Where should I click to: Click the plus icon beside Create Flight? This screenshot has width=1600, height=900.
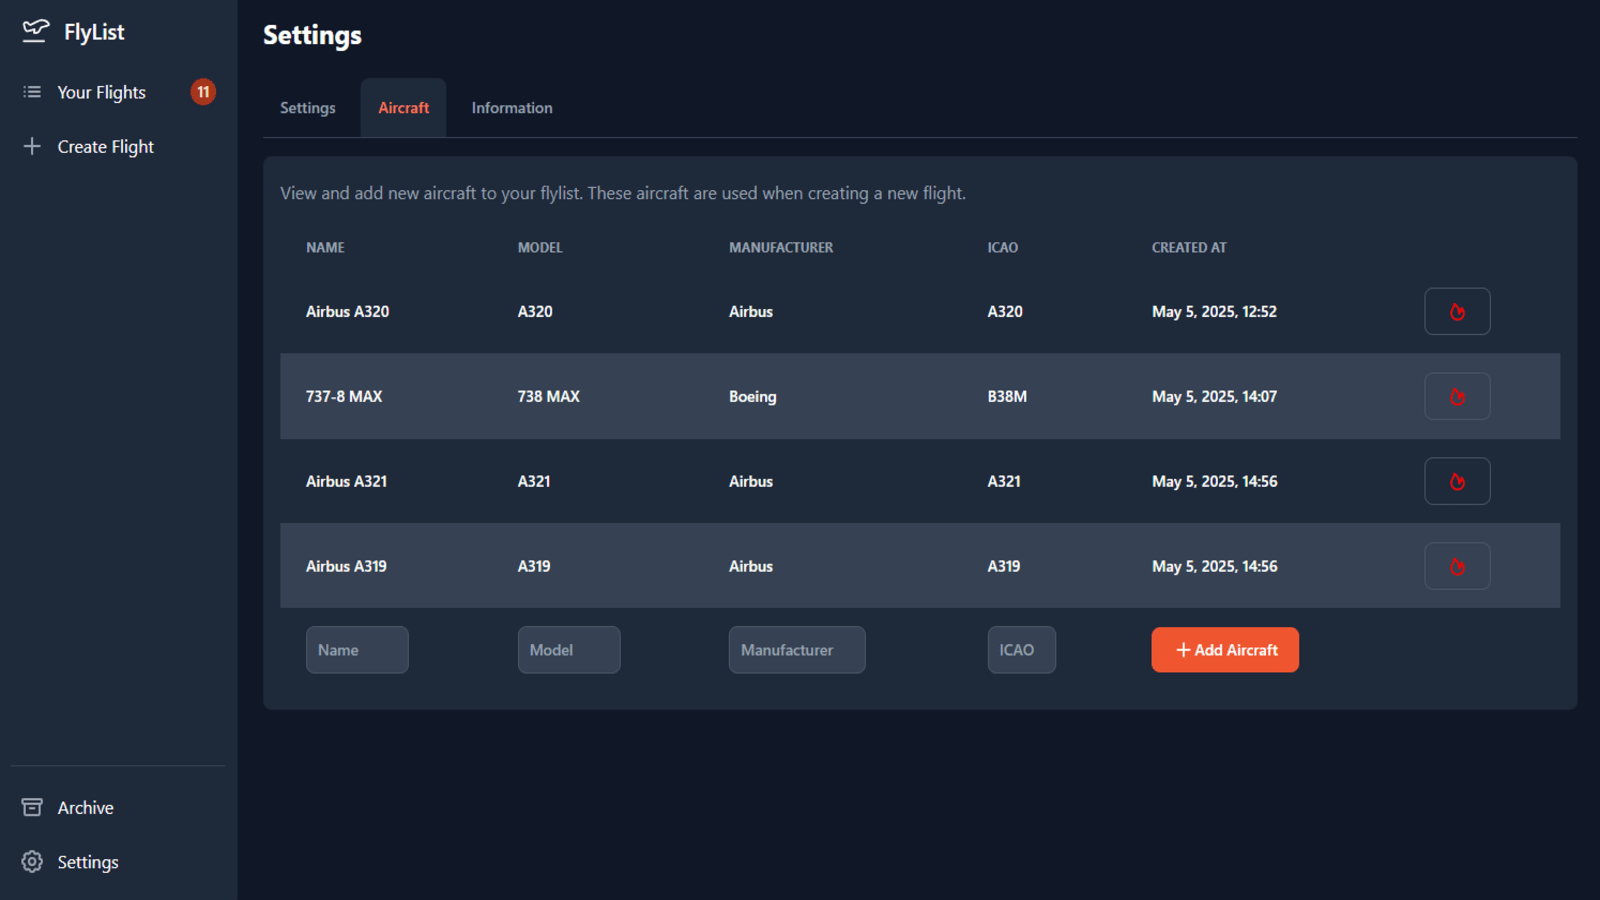[32, 146]
